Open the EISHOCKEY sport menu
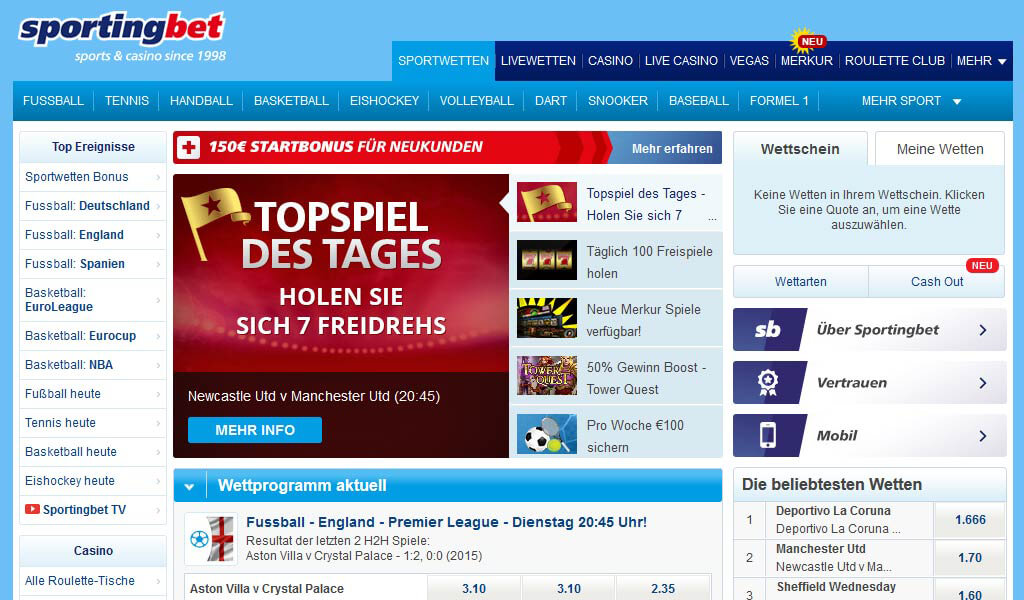The image size is (1024, 600). (384, 101)
